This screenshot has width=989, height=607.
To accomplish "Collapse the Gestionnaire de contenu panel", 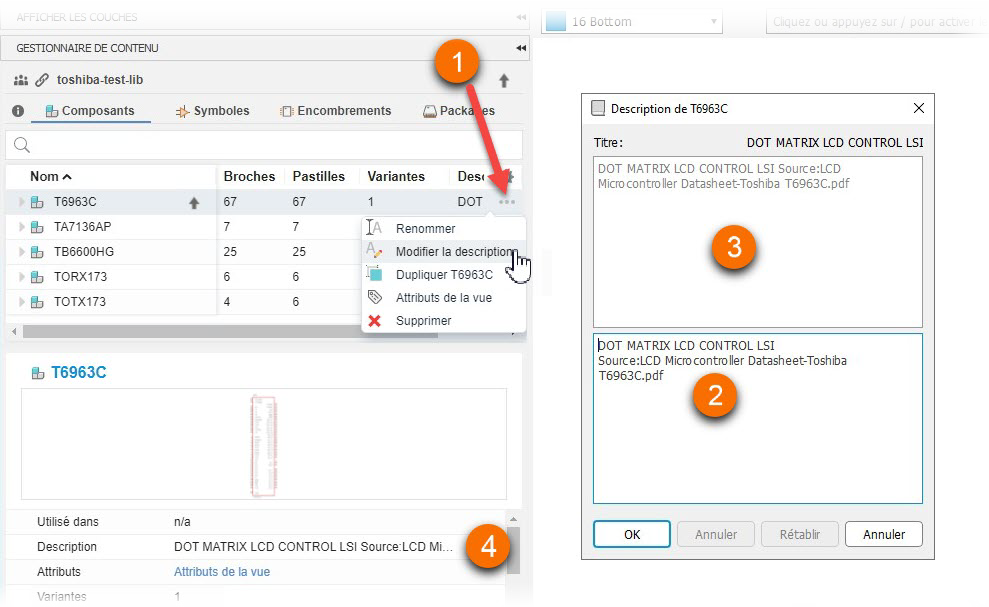I will click(521, 48).
